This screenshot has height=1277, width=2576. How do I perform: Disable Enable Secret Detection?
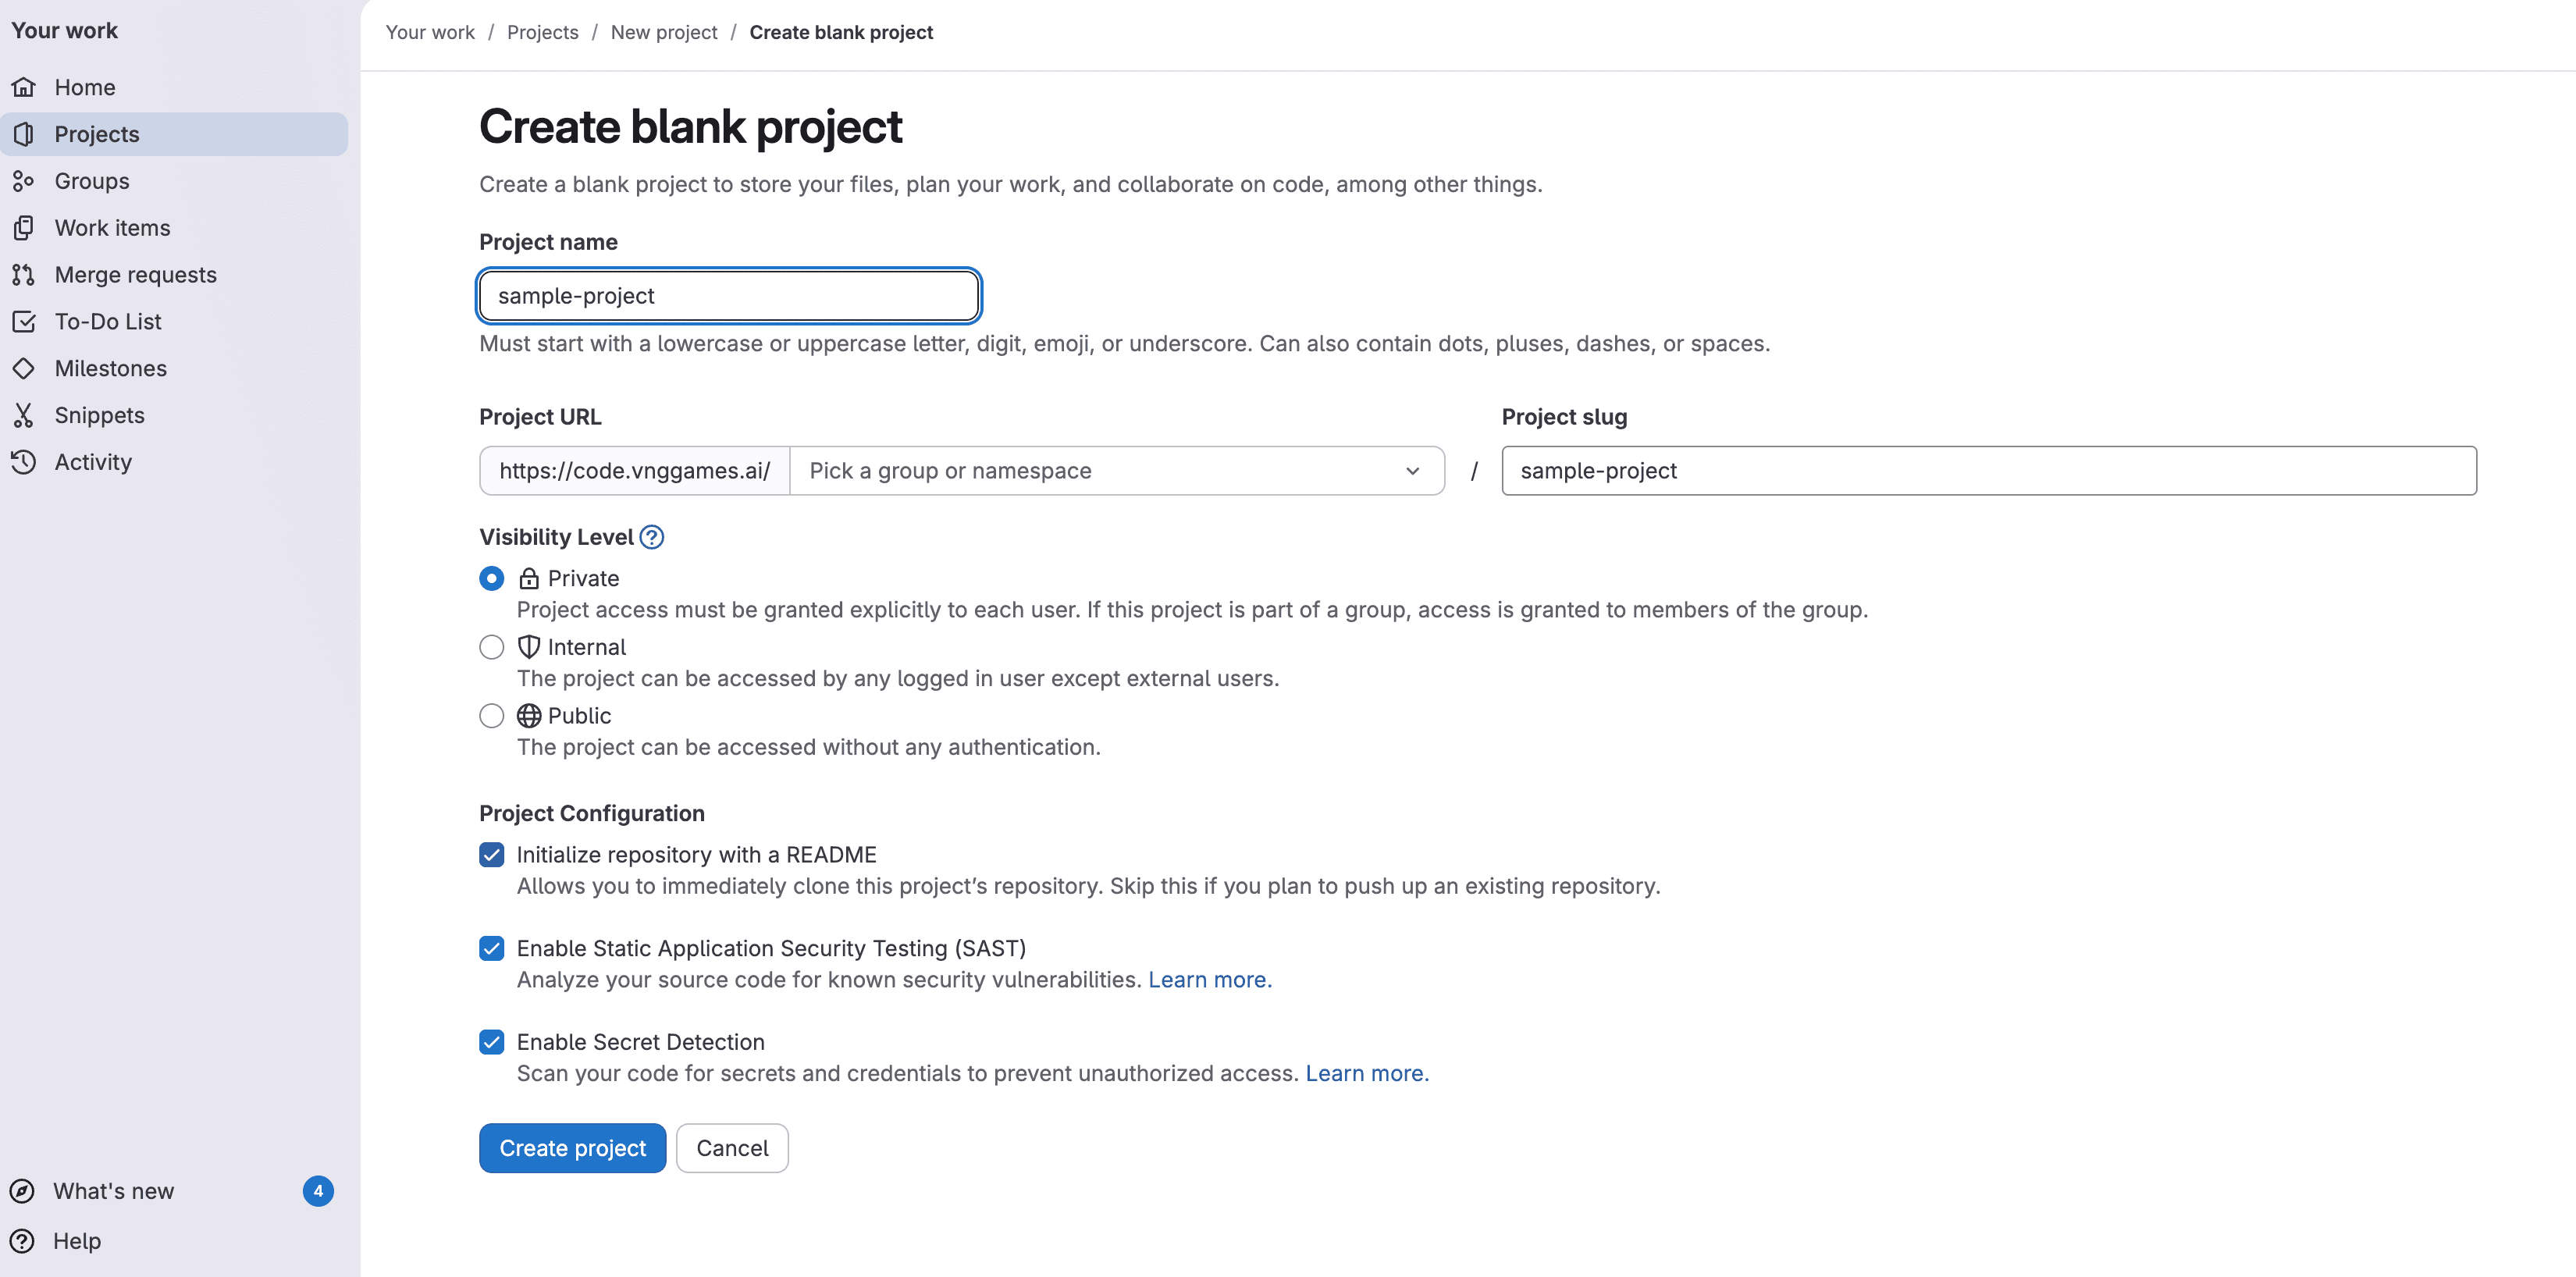[491, 1042]
